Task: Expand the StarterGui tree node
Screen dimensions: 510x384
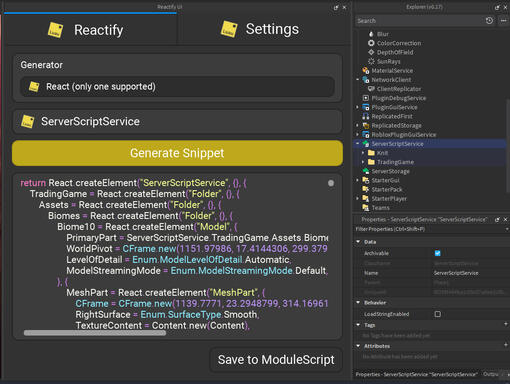Action: (x=358, y=180)
